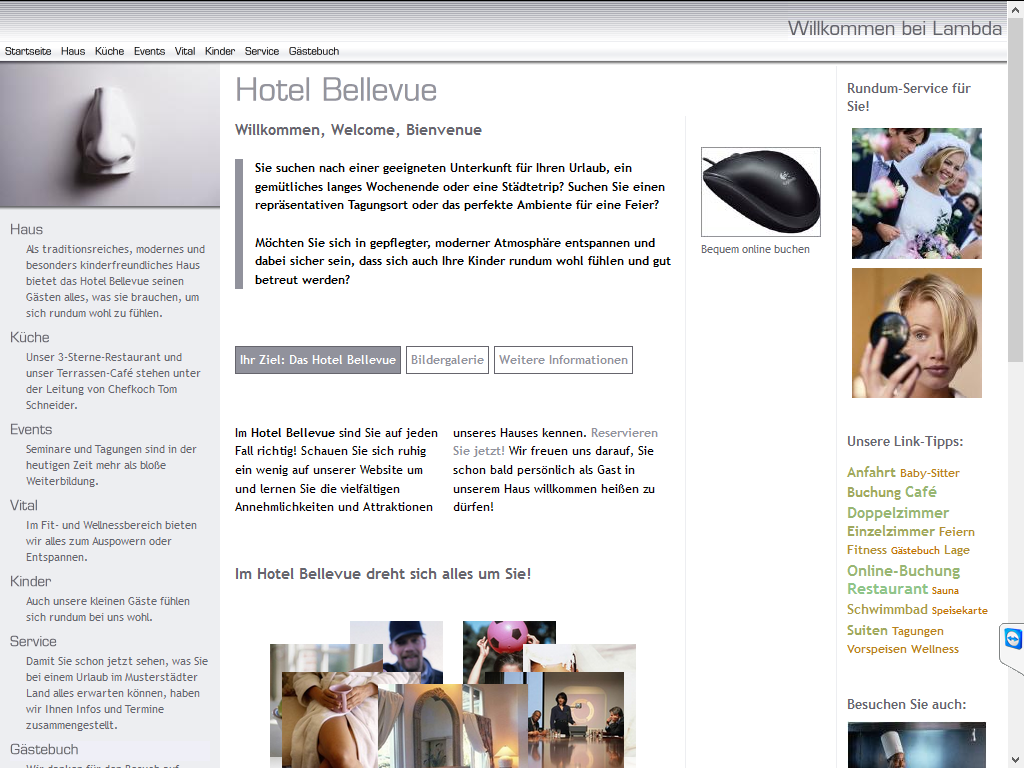
Task: Select the Doppelzimmer tag link
Action: click(898, 513)
